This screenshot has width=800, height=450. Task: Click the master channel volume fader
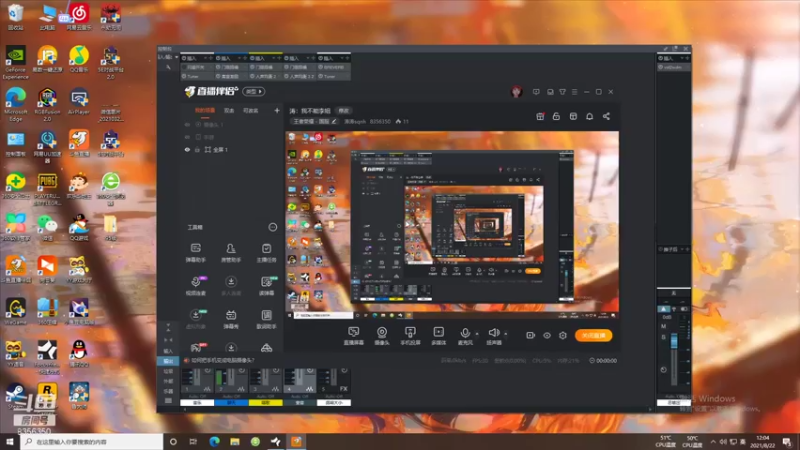pyautogui.click(x=674, y=341)
